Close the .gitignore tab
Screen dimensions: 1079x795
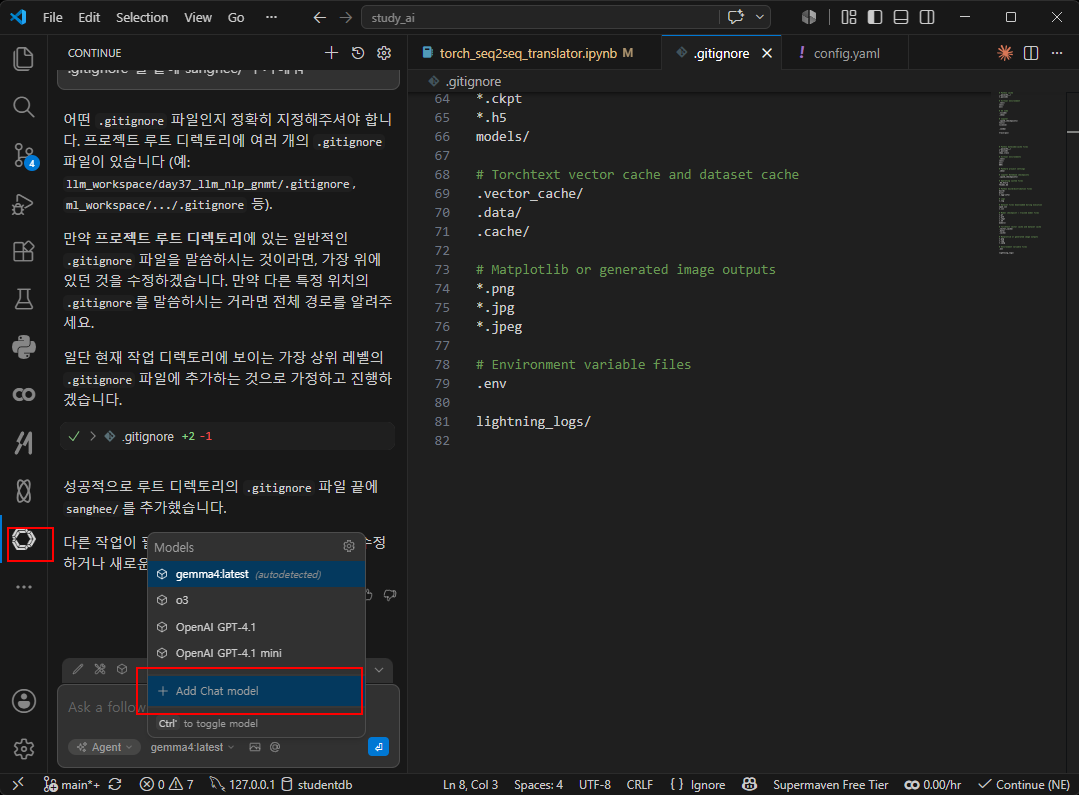(x=767, y=53)
